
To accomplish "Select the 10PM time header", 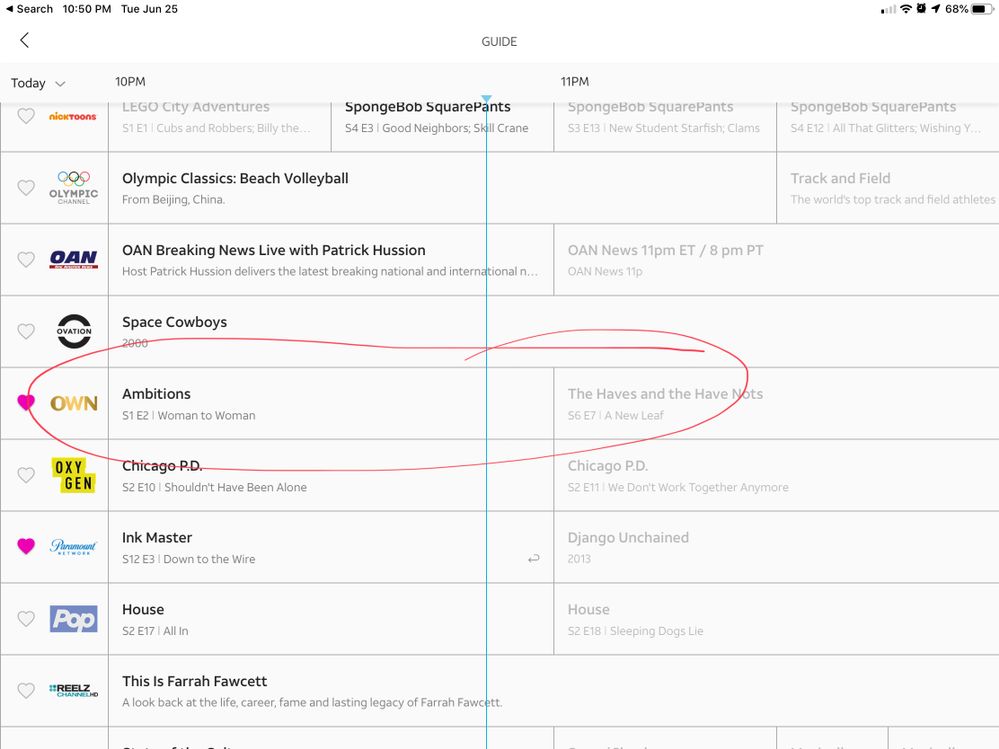I will pos(130,82).
